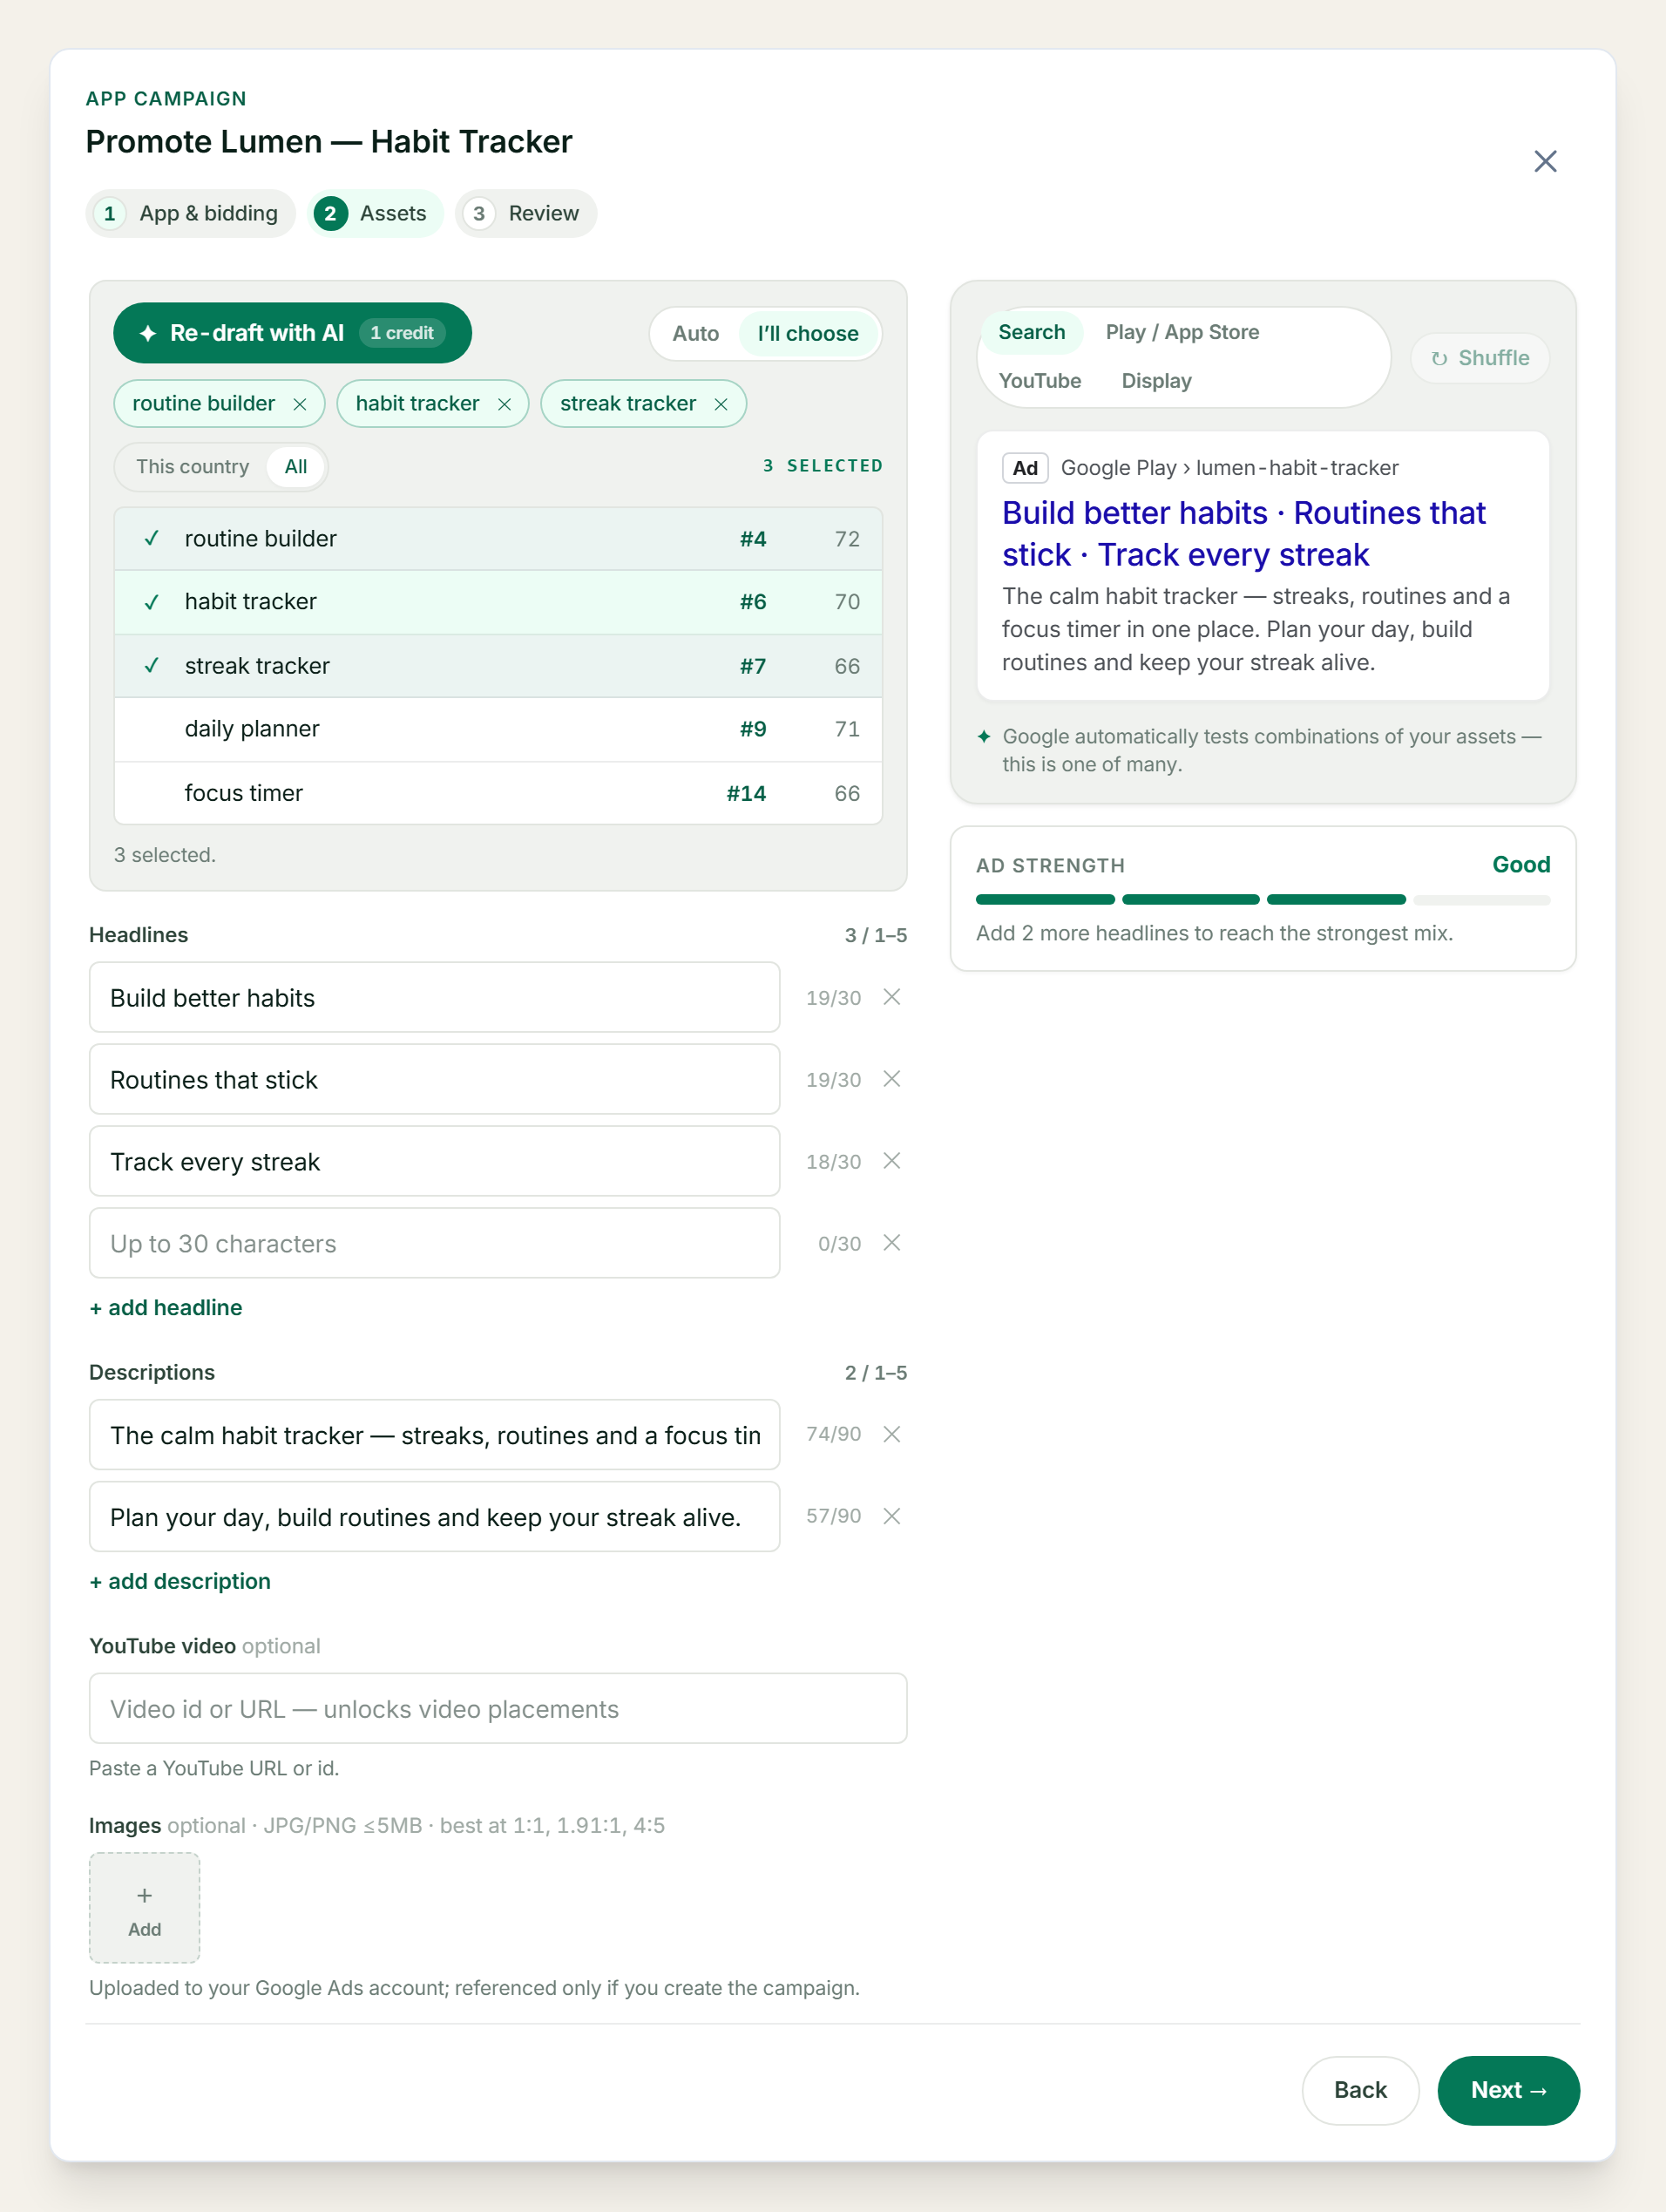Edit the 'Track every streak' headline field
Screen dimensions: 1666x2212
coord(434,1161)
